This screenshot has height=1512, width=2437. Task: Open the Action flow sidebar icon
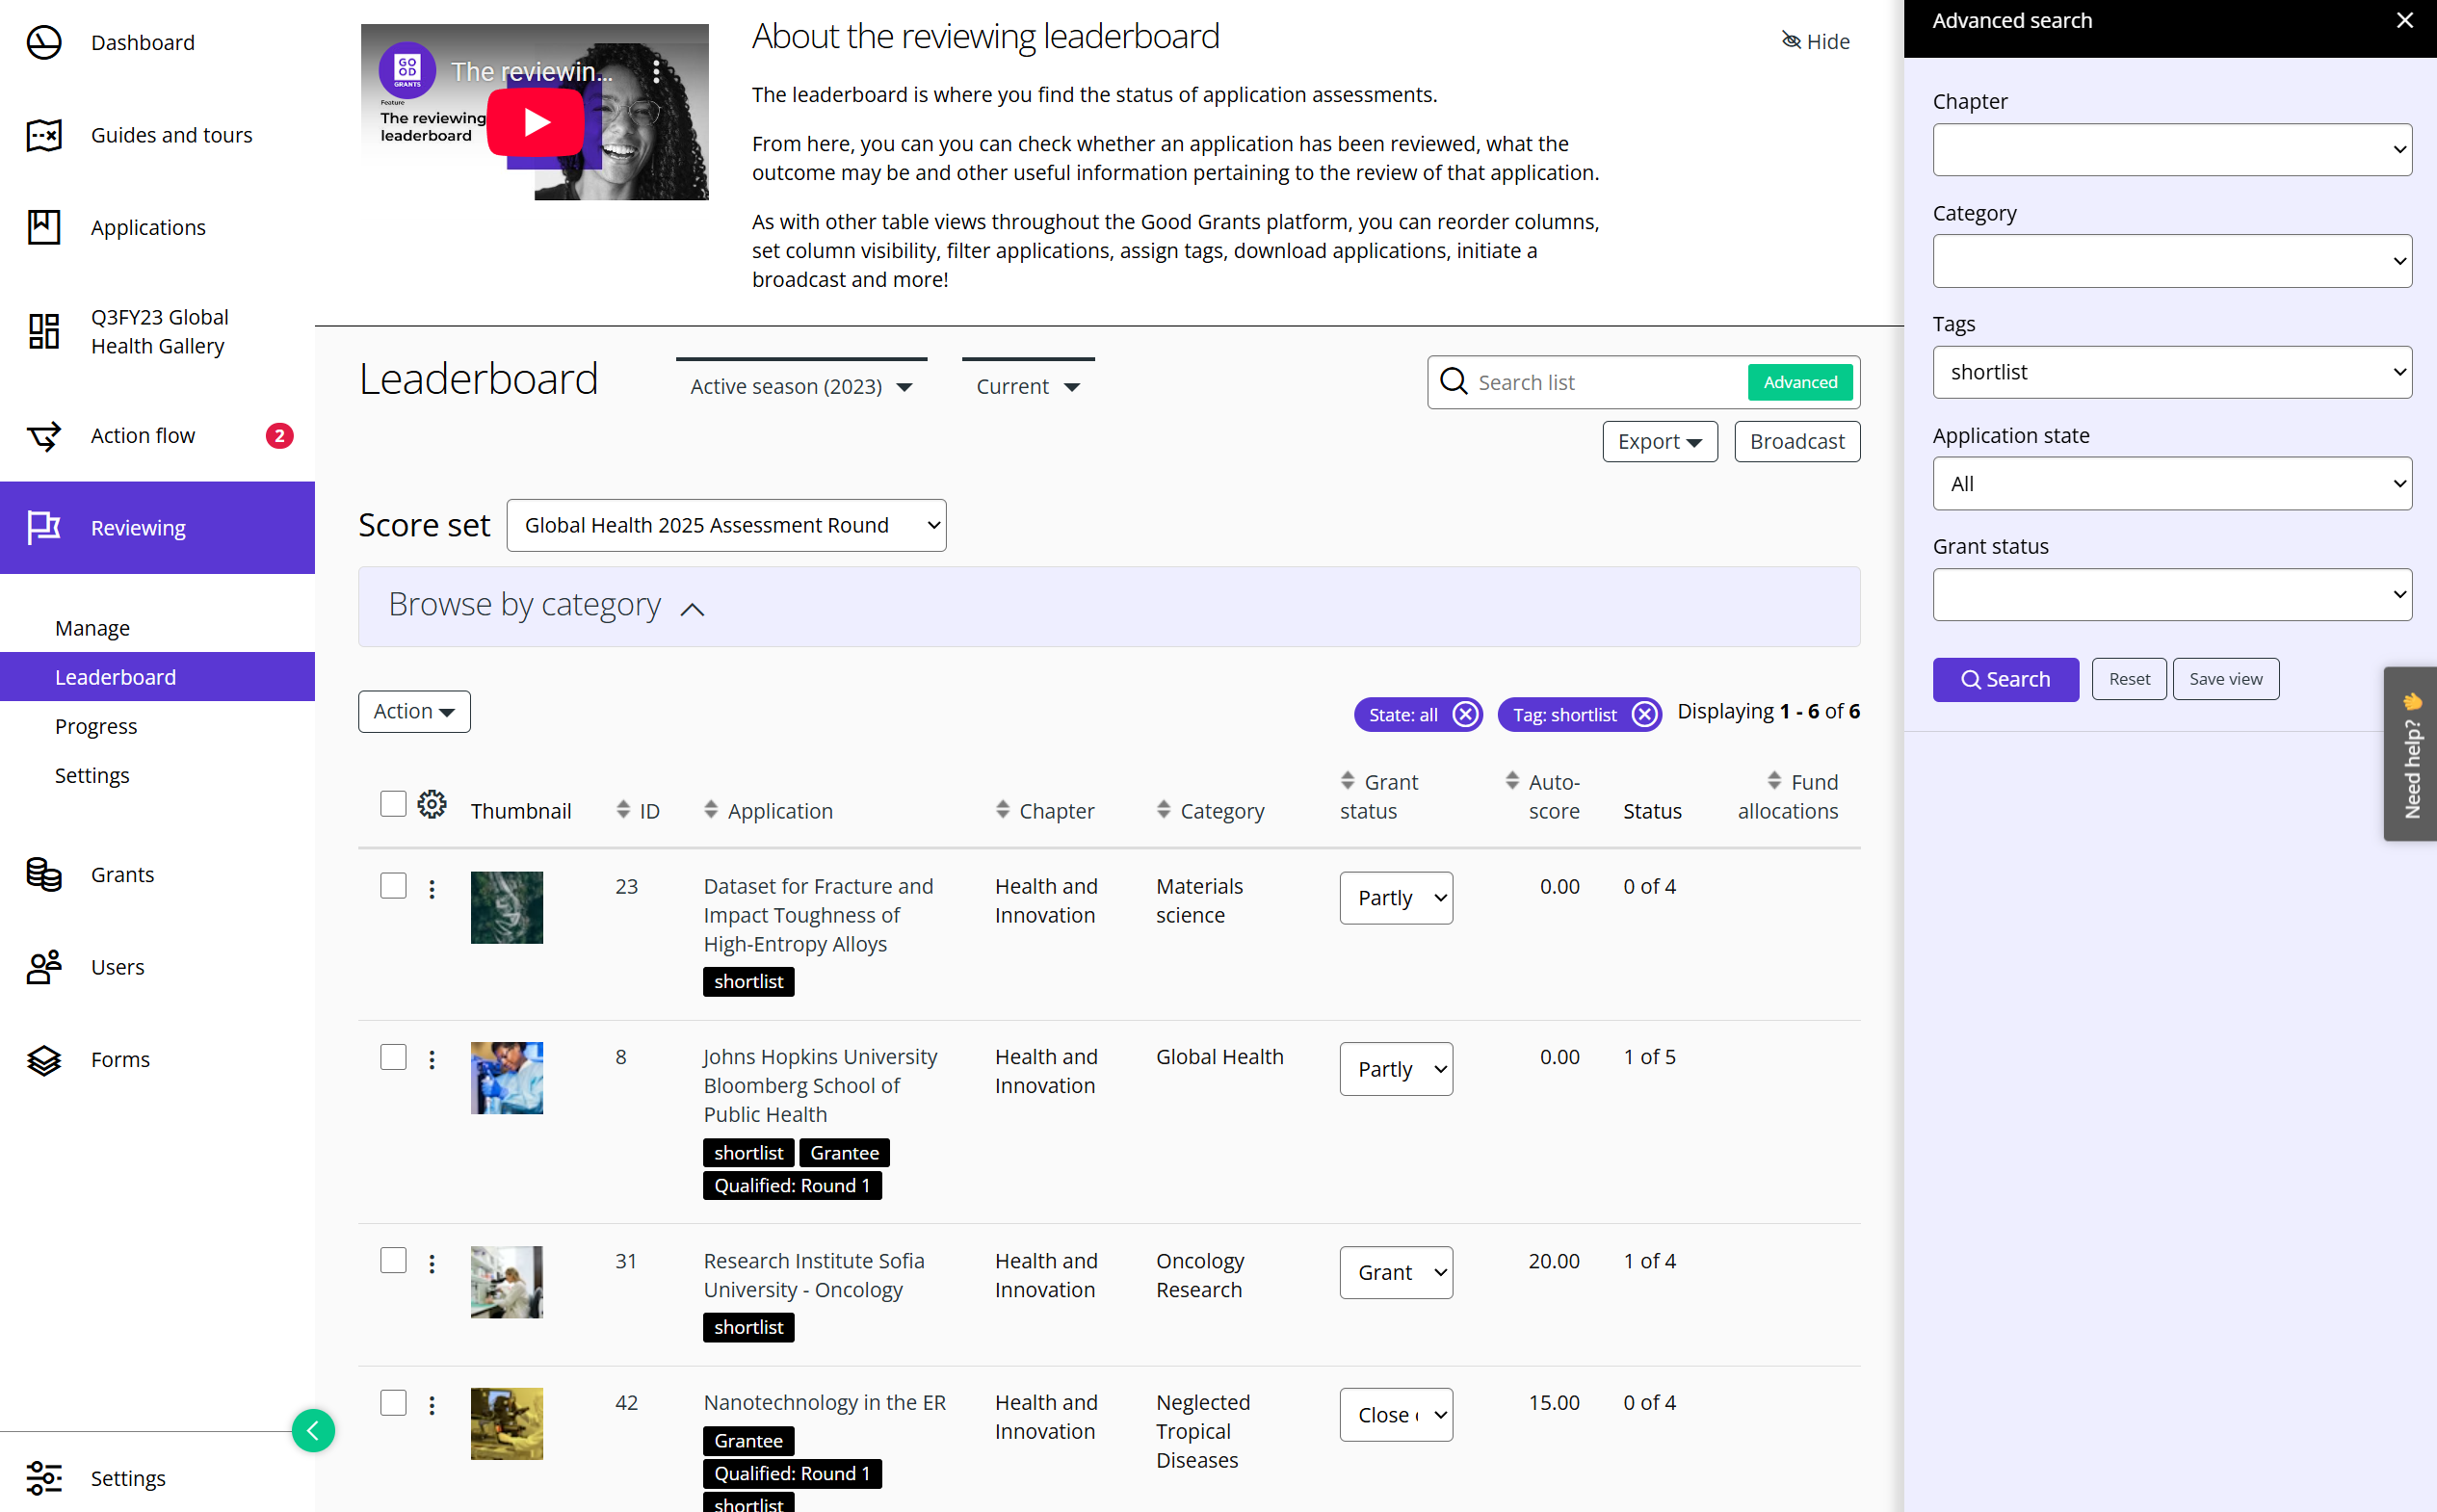tap(44, 436)
